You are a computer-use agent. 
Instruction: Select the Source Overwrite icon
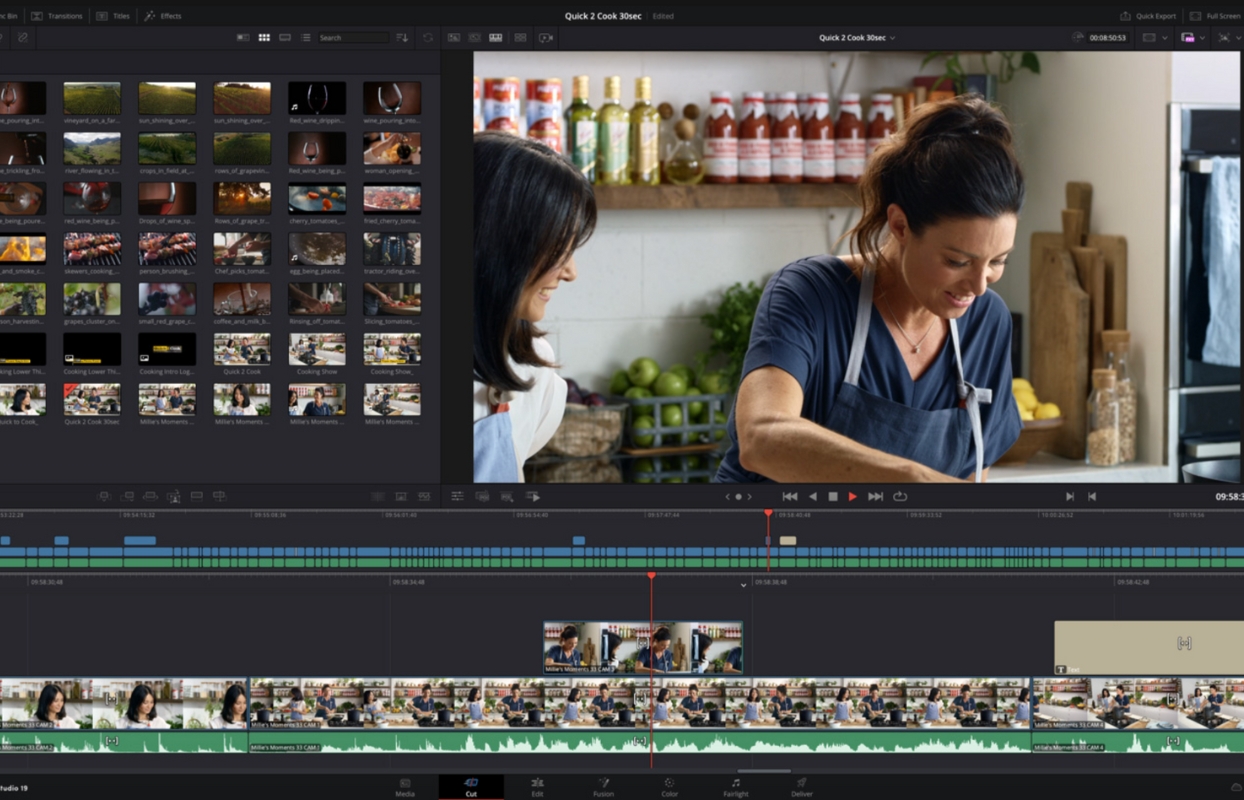218,496
